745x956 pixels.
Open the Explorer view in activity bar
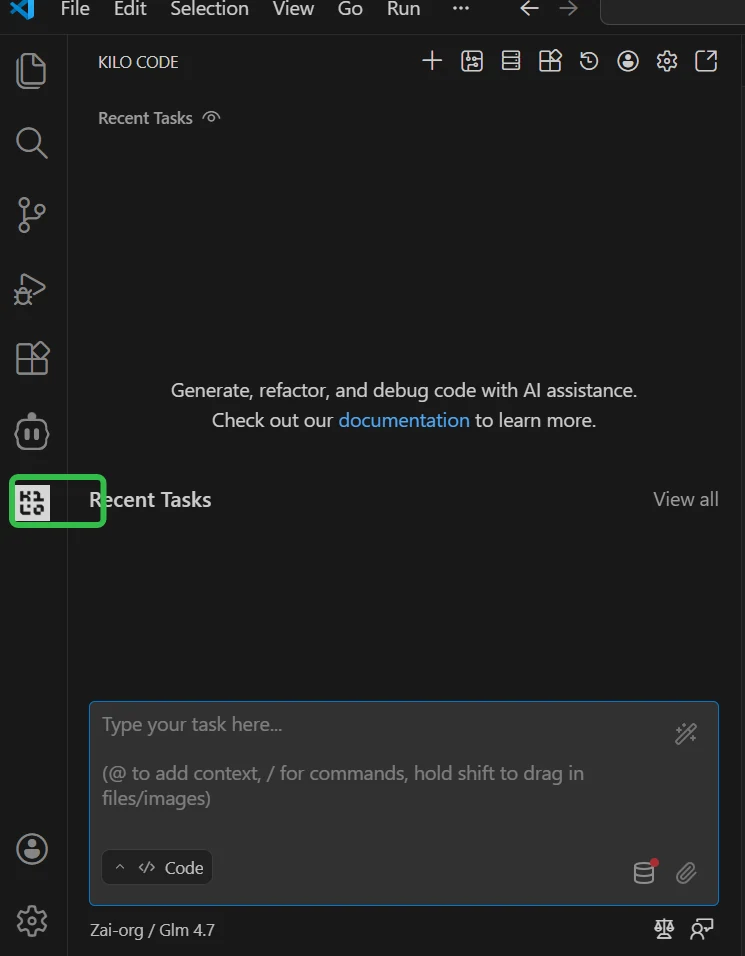[31, 71]
